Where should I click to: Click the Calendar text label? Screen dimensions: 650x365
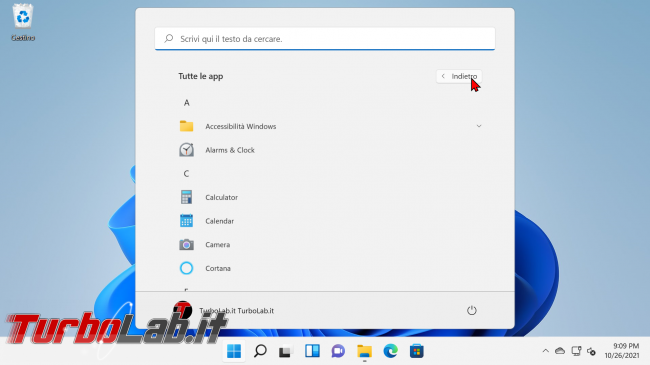point(220,221)
